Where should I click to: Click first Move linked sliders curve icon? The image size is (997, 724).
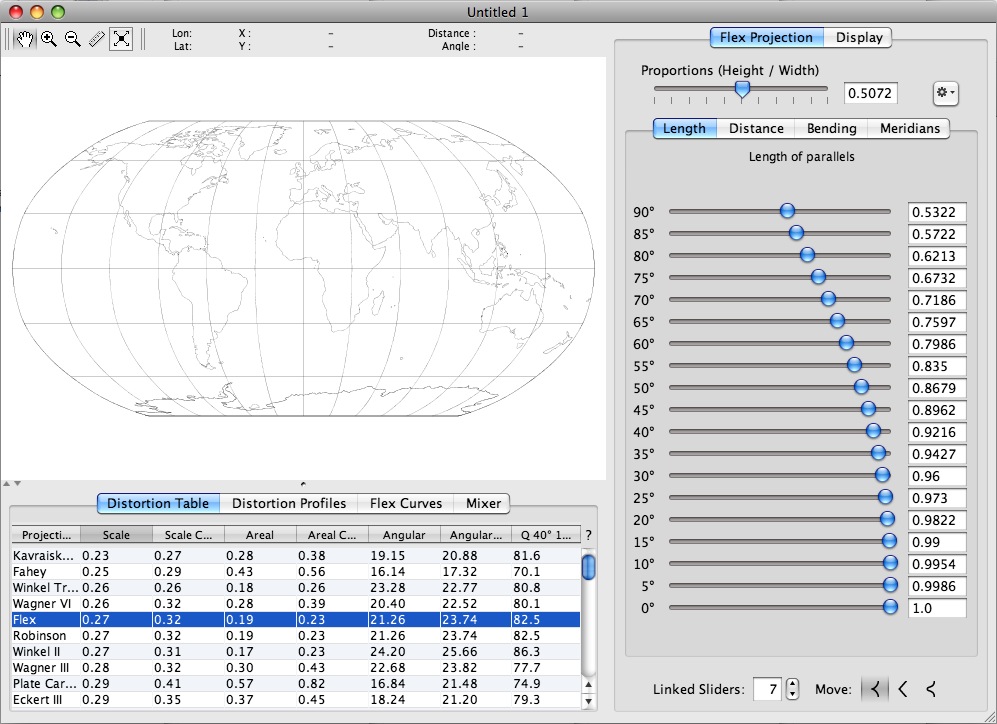coord(876,688)
